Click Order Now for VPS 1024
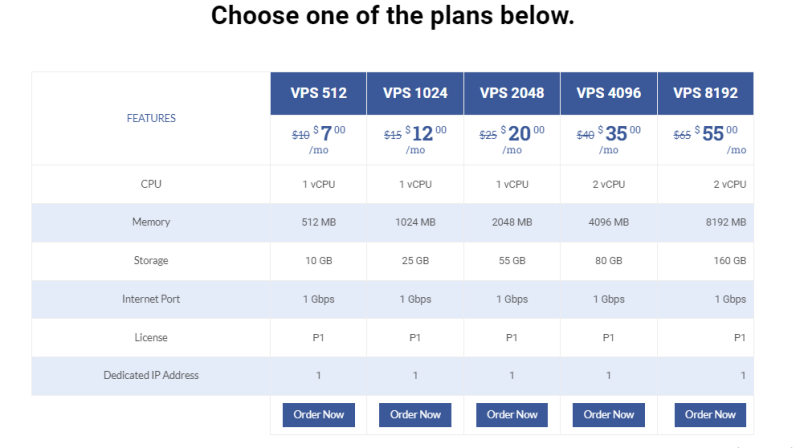 (x=415, y=414)
